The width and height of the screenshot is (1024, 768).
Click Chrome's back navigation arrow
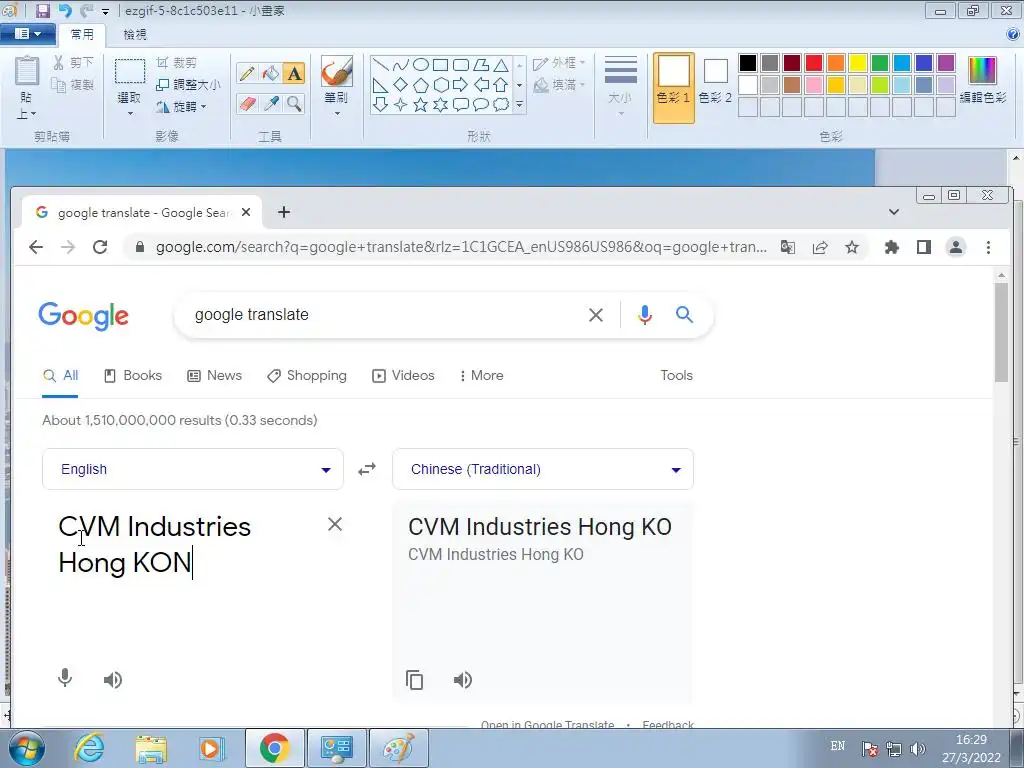point(36,247)
